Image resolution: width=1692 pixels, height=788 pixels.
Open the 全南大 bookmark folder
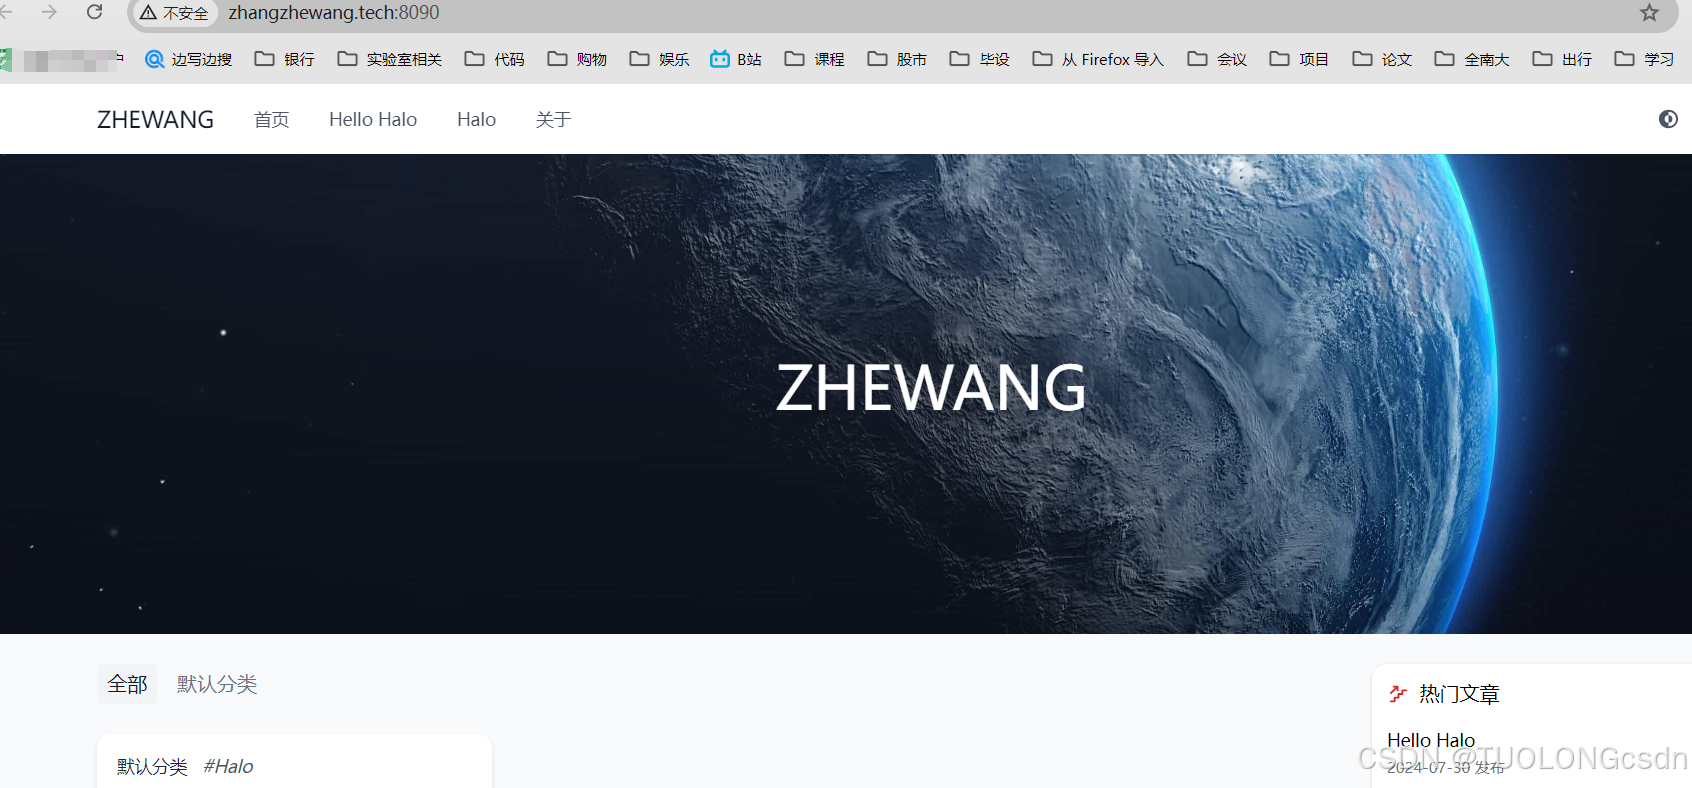coord(1472,59)
